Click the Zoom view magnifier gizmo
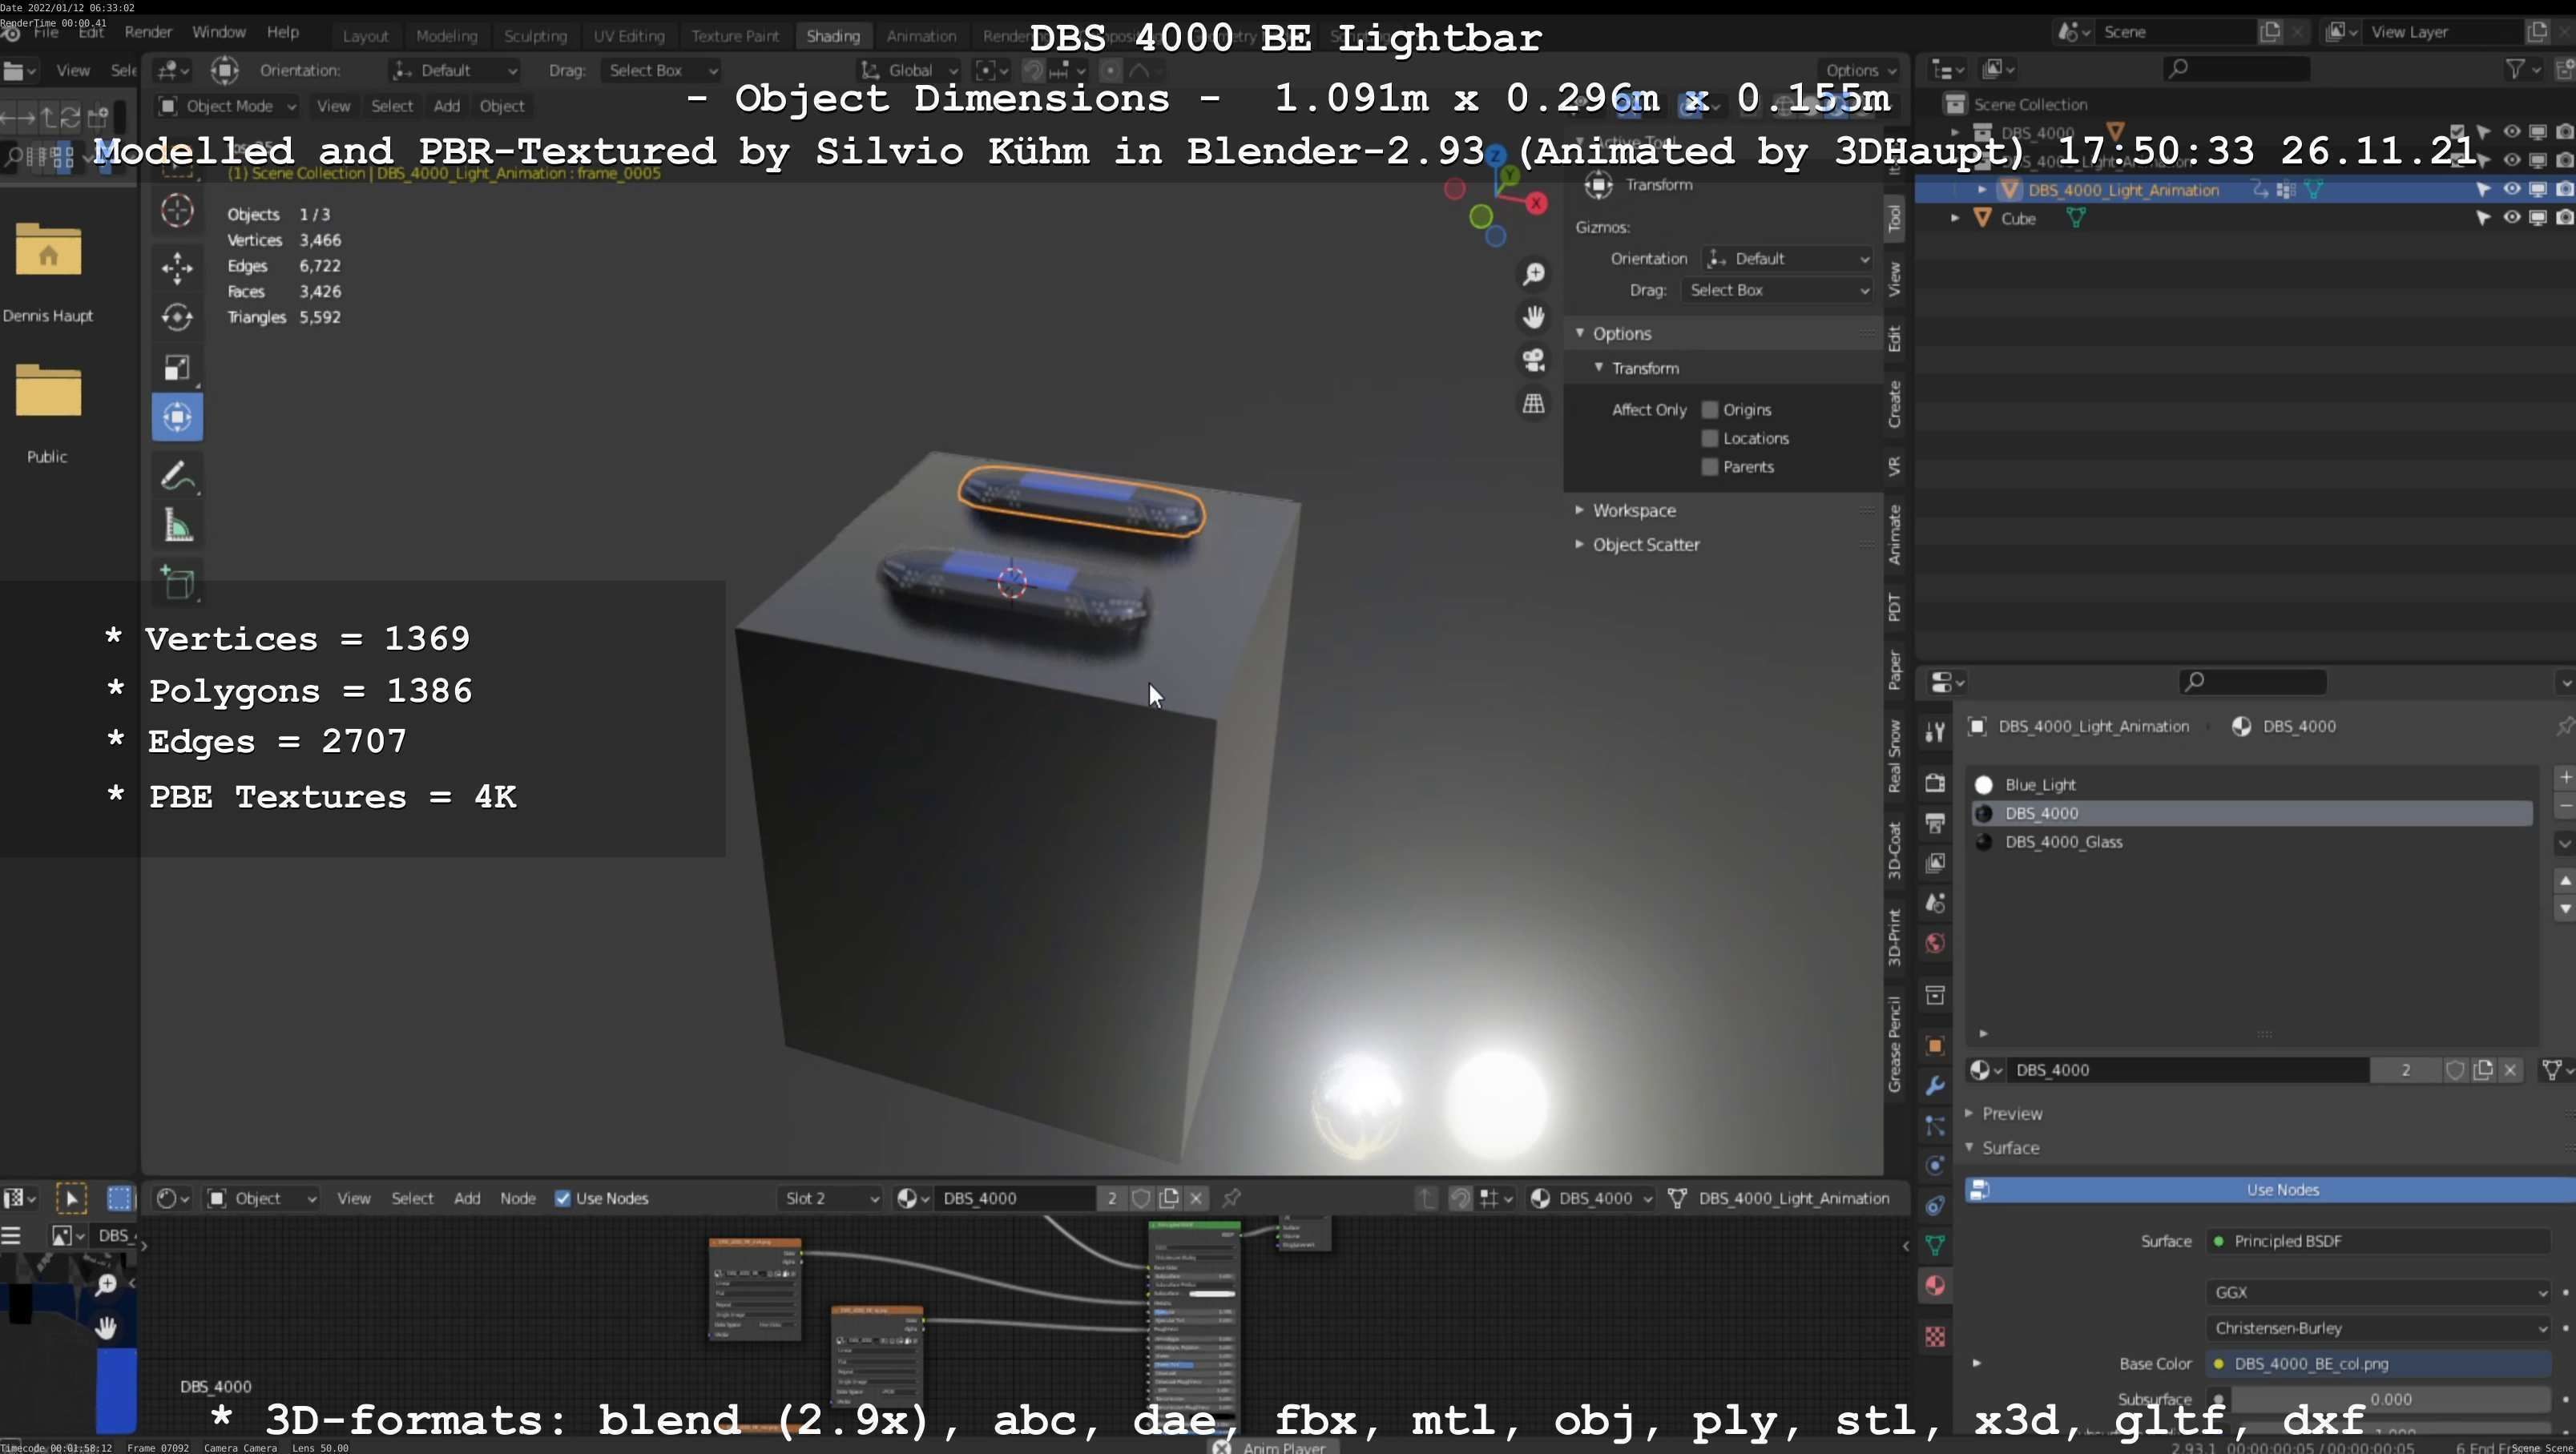The height and width of the screenshot is (1454, 2576). [x=1533, y=274]
